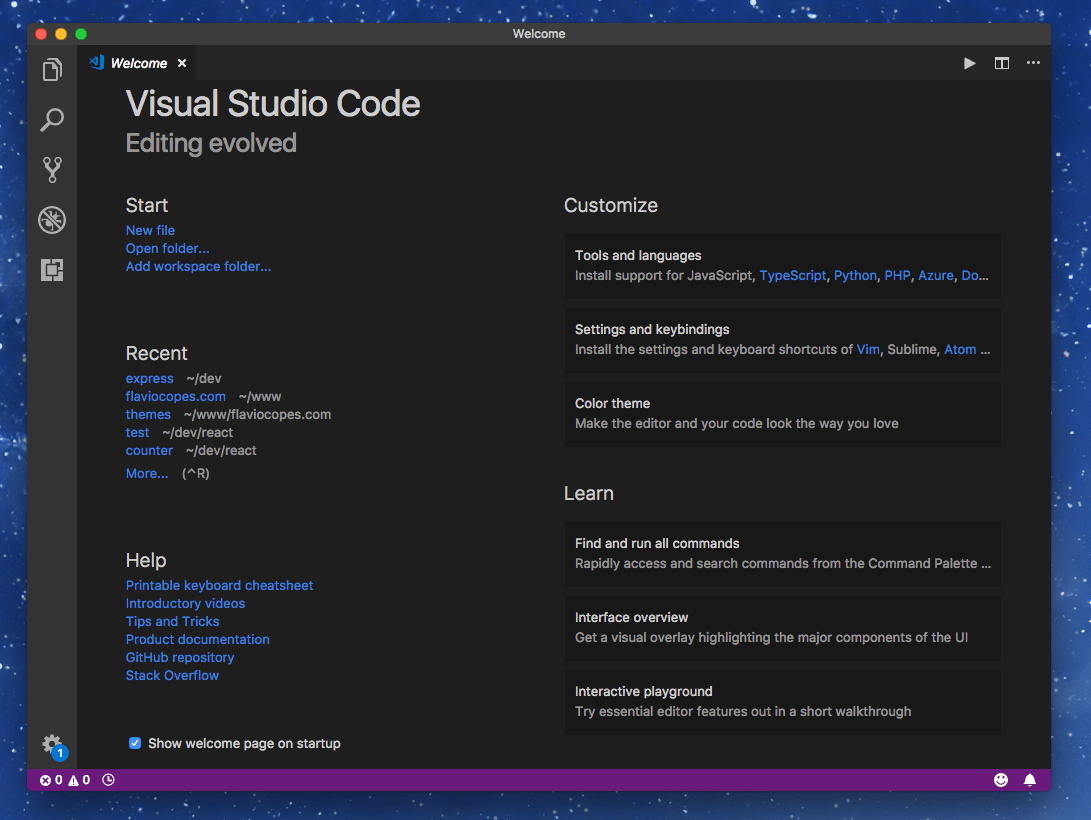Click the feedback smiley icon

click(1001, 780)
